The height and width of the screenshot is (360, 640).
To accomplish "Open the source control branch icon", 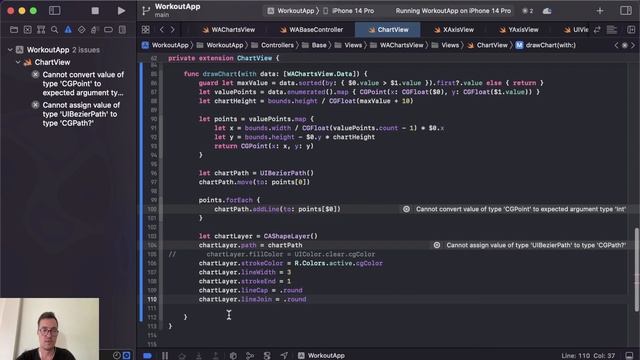I will point(146,11).
